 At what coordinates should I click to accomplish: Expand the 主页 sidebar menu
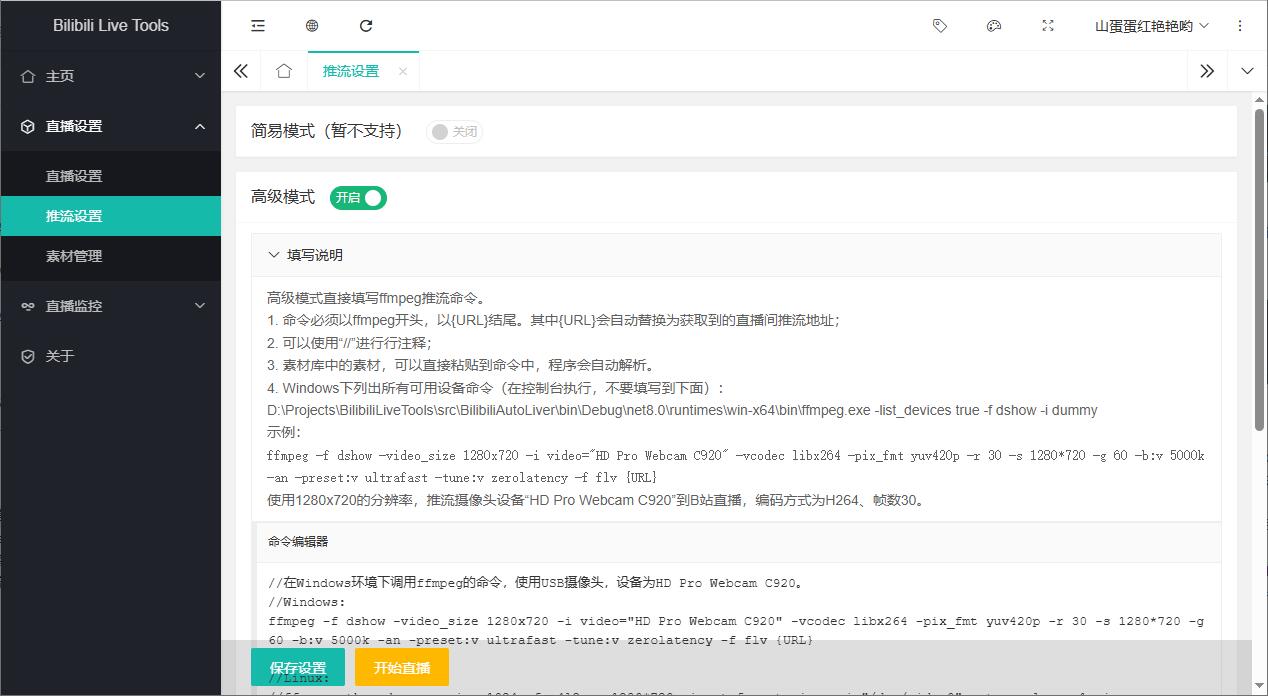coord(110,76)
